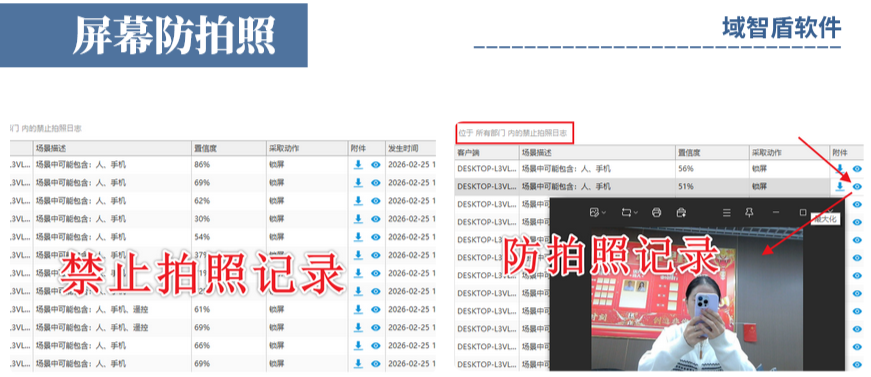Sort right table by 置信度 column header
The image size is (871, 377).
pyautogui.click(x=712, y=152)
